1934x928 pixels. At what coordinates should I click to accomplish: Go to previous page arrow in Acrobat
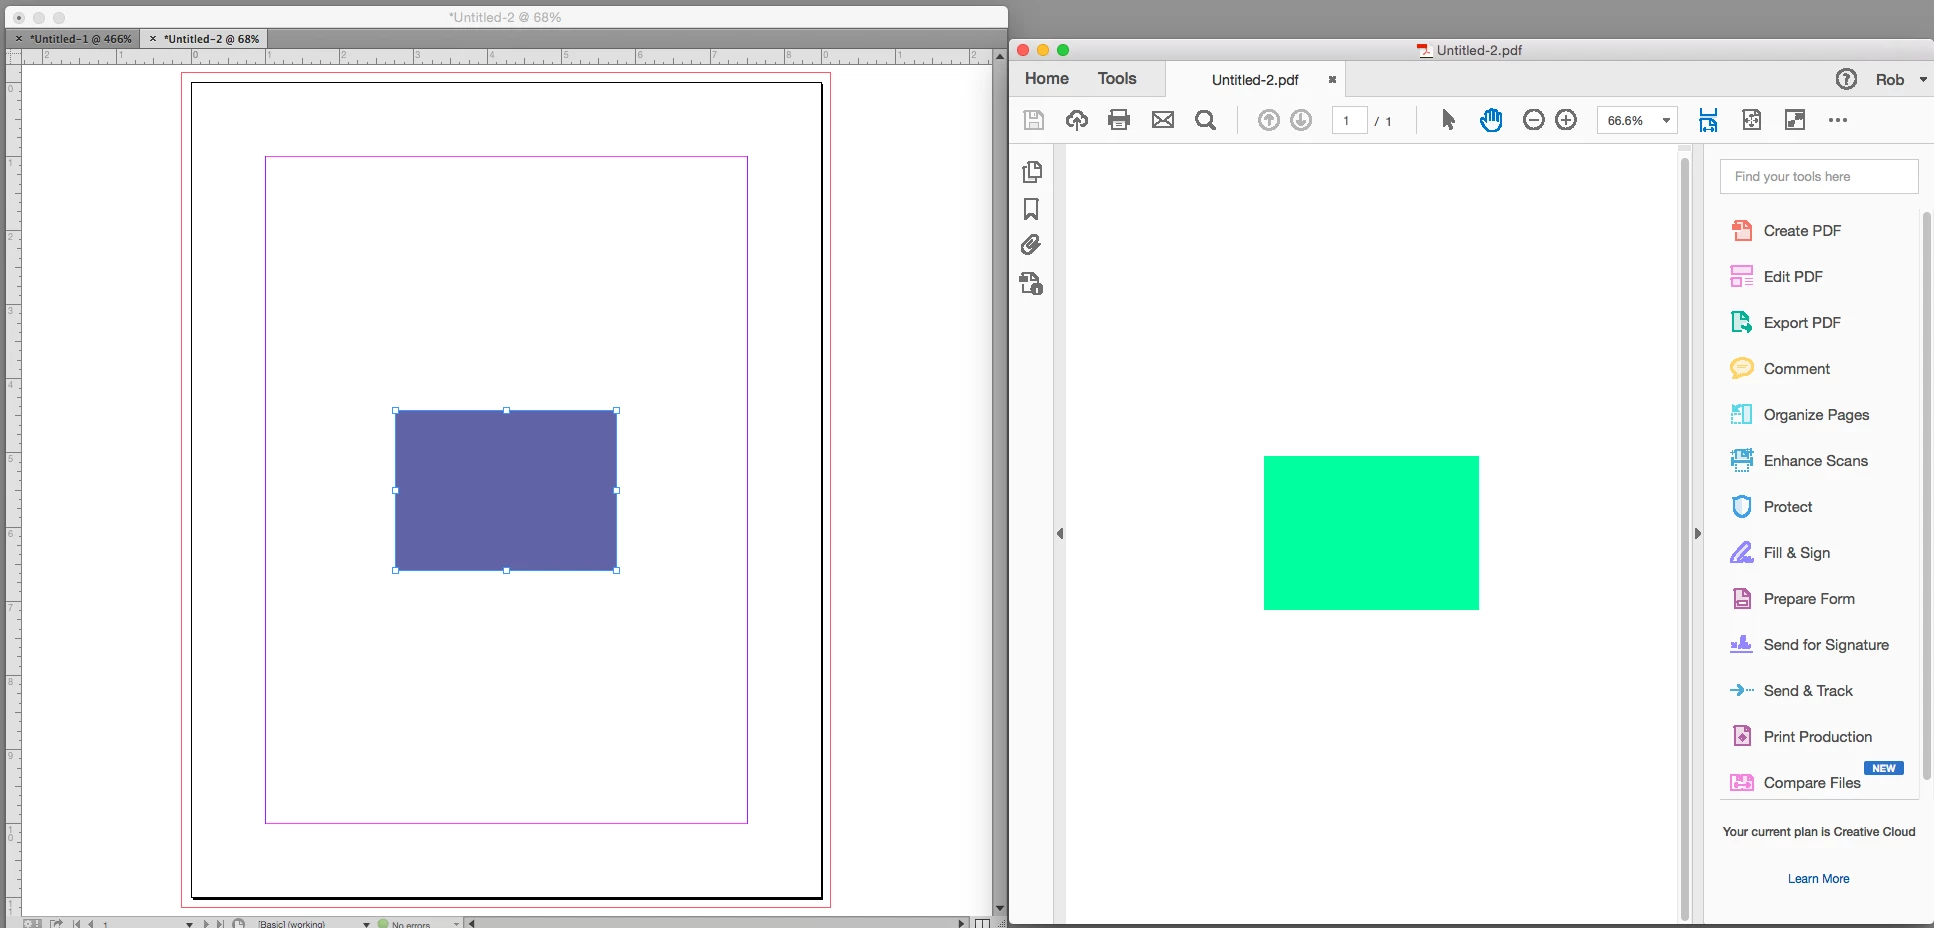click(x=1269, y=121)
